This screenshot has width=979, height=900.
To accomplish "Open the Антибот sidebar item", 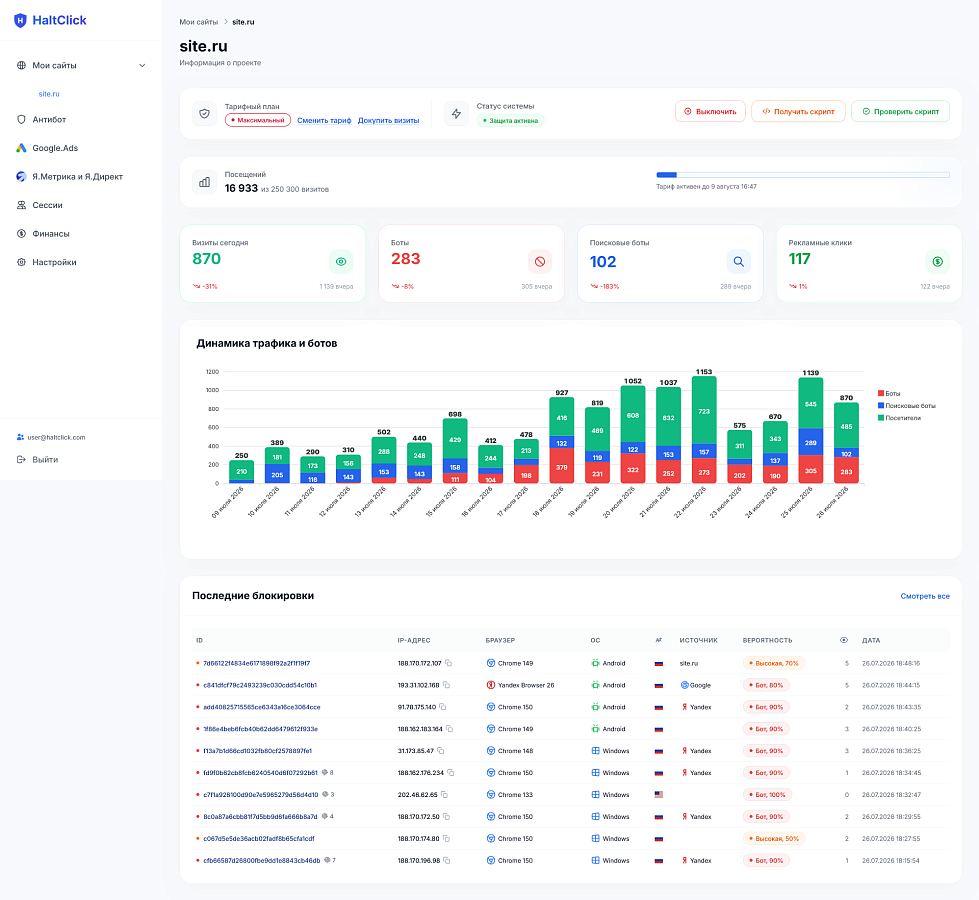I will [x=49, y=119].
